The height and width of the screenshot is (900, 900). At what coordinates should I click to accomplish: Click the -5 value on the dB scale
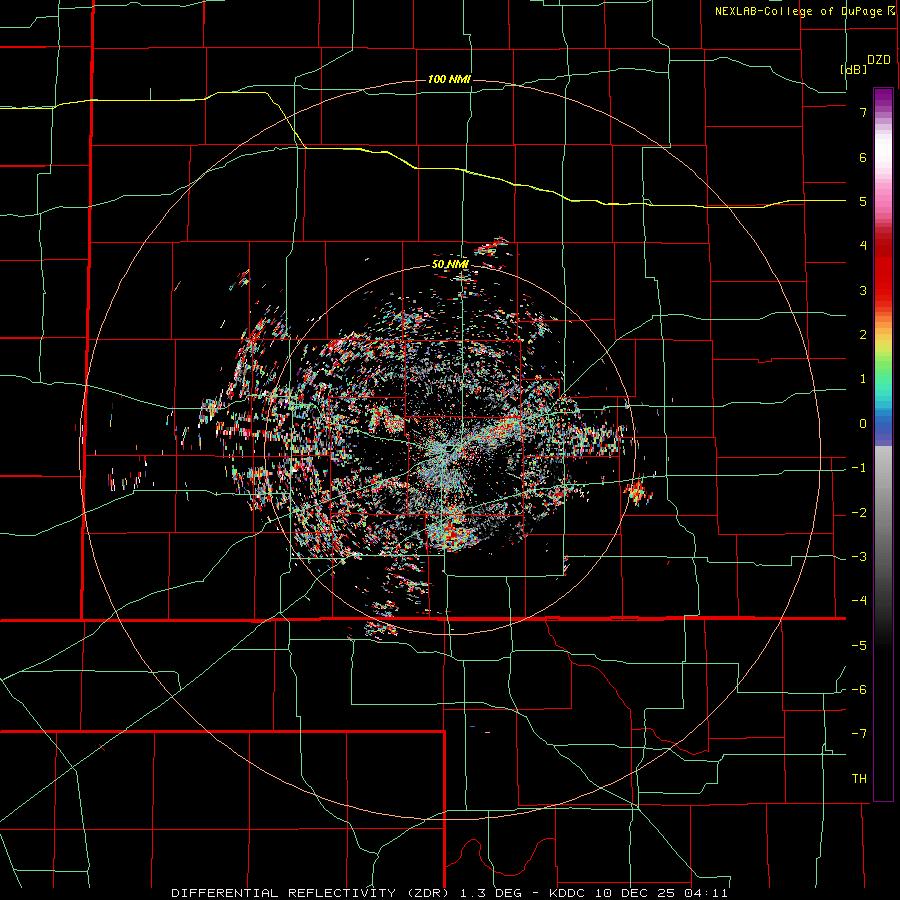859,646
